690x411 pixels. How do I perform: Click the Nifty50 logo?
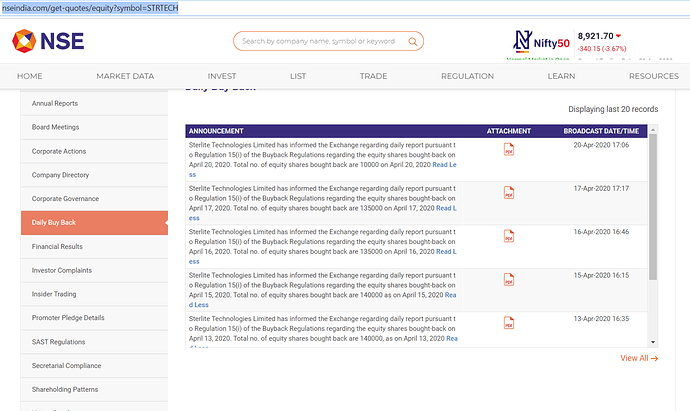point(541,41)
